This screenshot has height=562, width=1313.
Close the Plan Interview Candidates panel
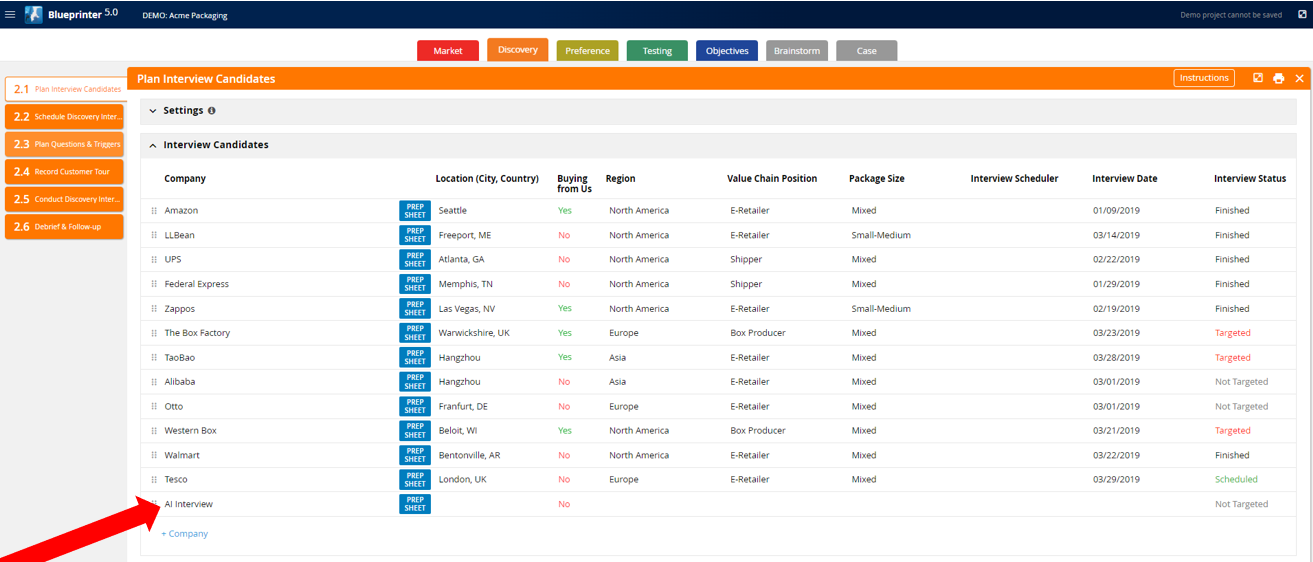1299,78
